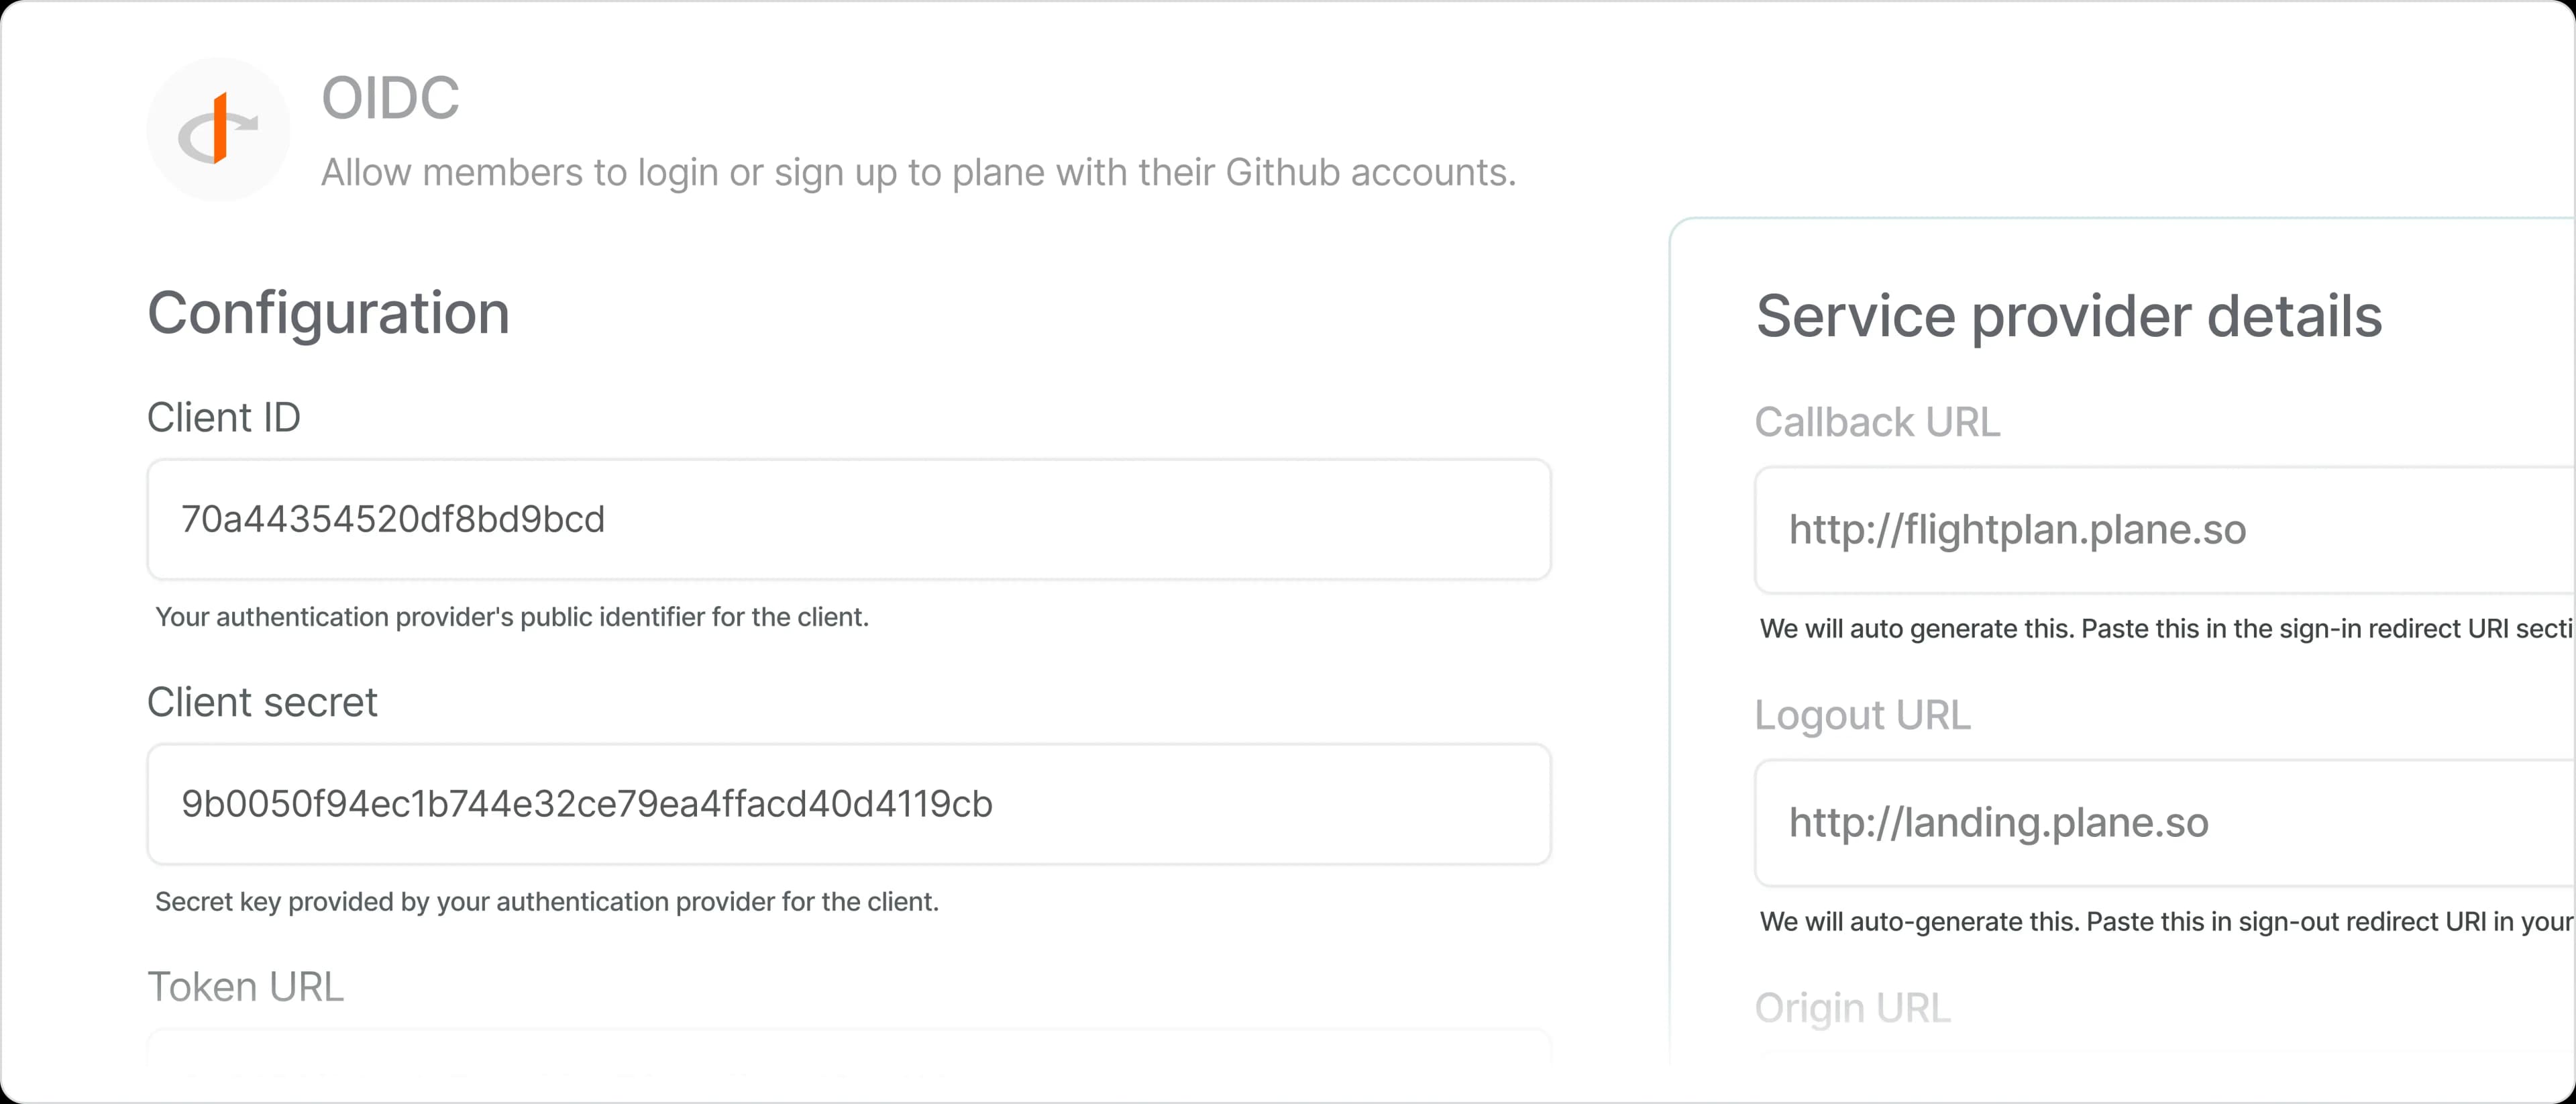Focus the Token URL input field
Image resolution: width=2576 pixels, height=1104 pixels.
tap(848, 1050)
